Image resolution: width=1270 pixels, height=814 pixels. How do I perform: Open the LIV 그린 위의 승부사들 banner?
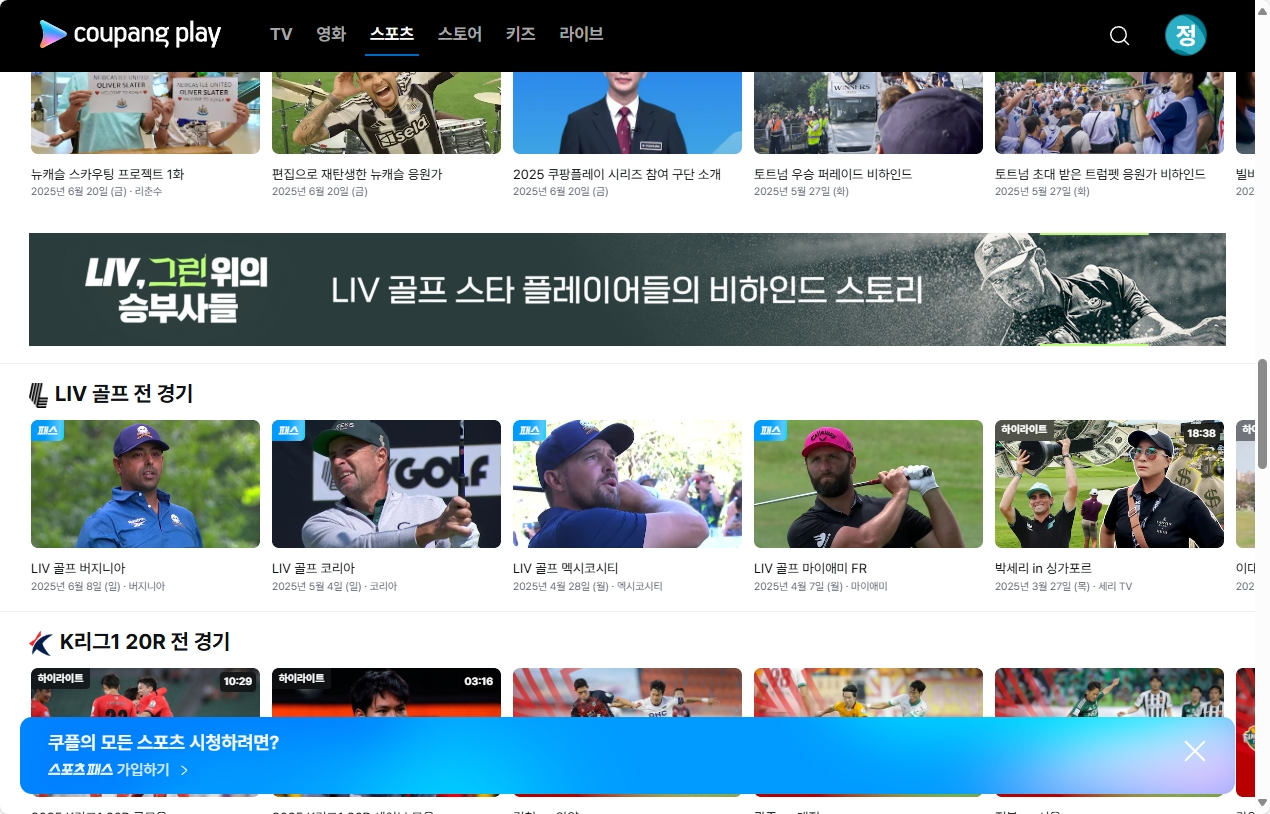click(627, 290)
